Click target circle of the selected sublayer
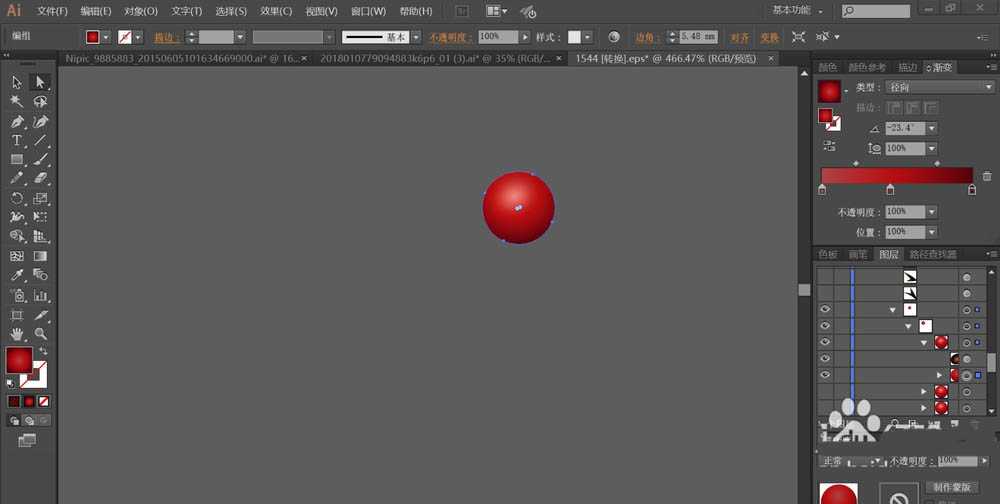Screen dimensions: 1000x504 pos(967,376)
